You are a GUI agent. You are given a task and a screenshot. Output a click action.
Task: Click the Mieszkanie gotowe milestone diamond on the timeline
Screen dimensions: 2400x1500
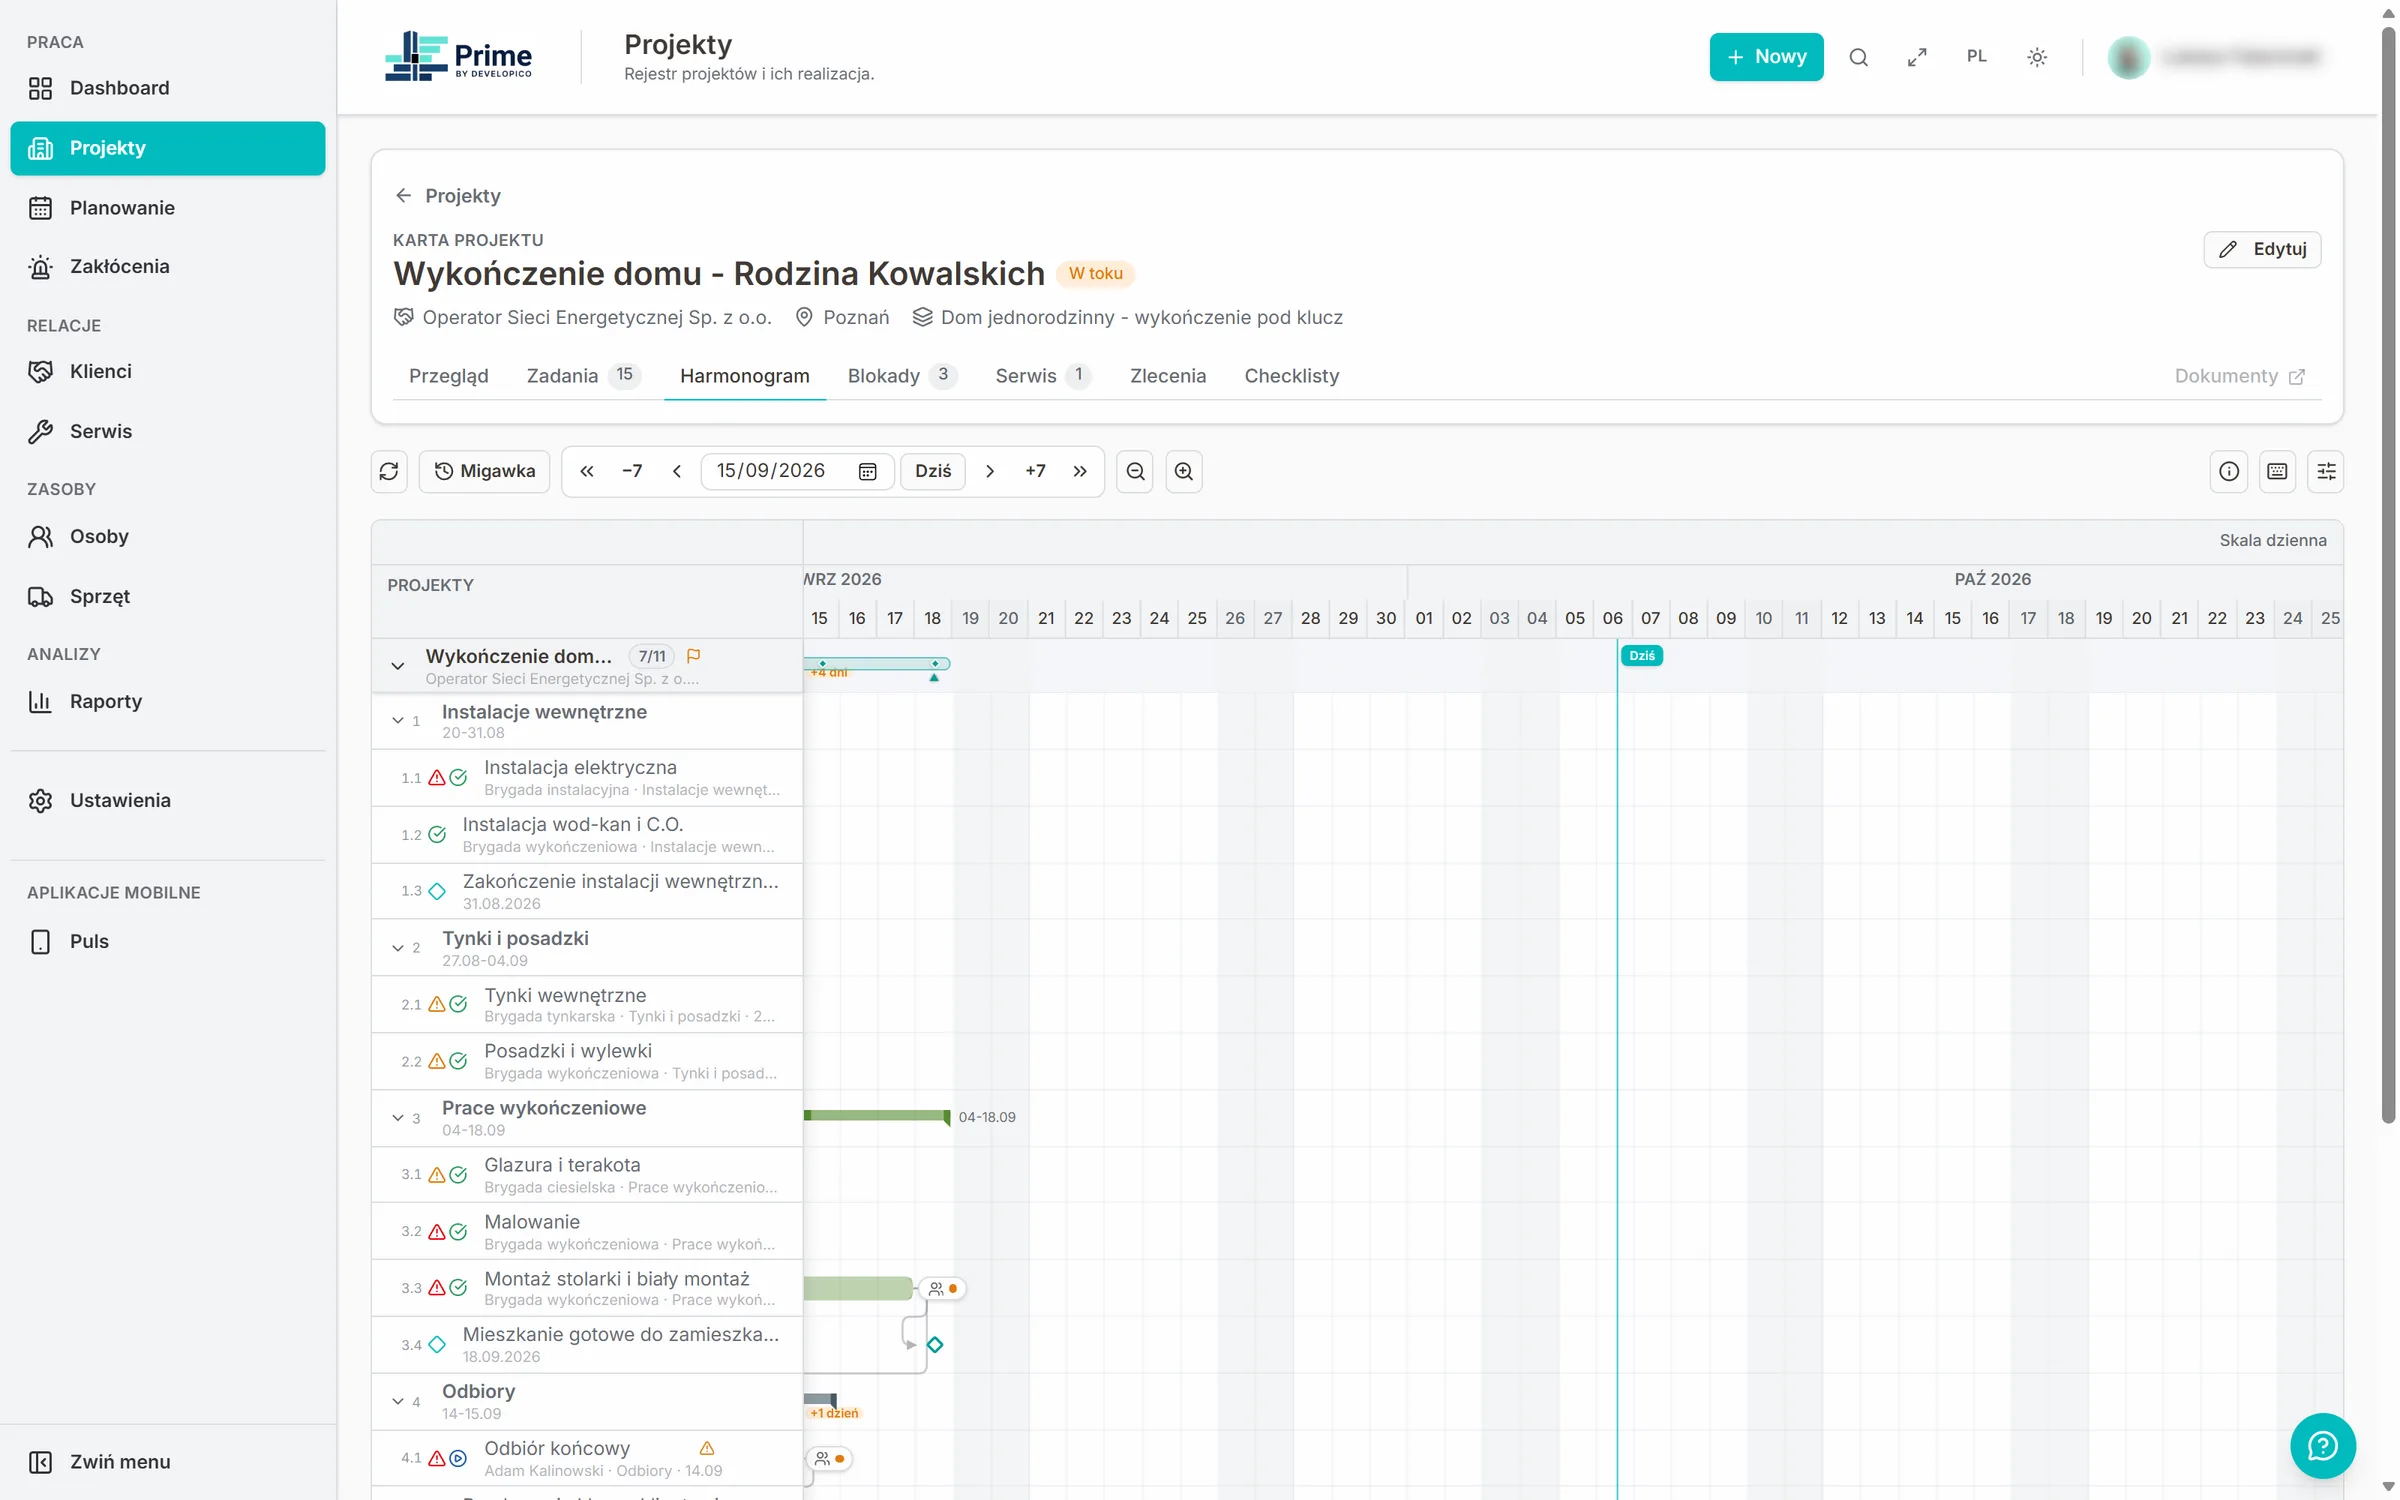[x=935, y=1345]
